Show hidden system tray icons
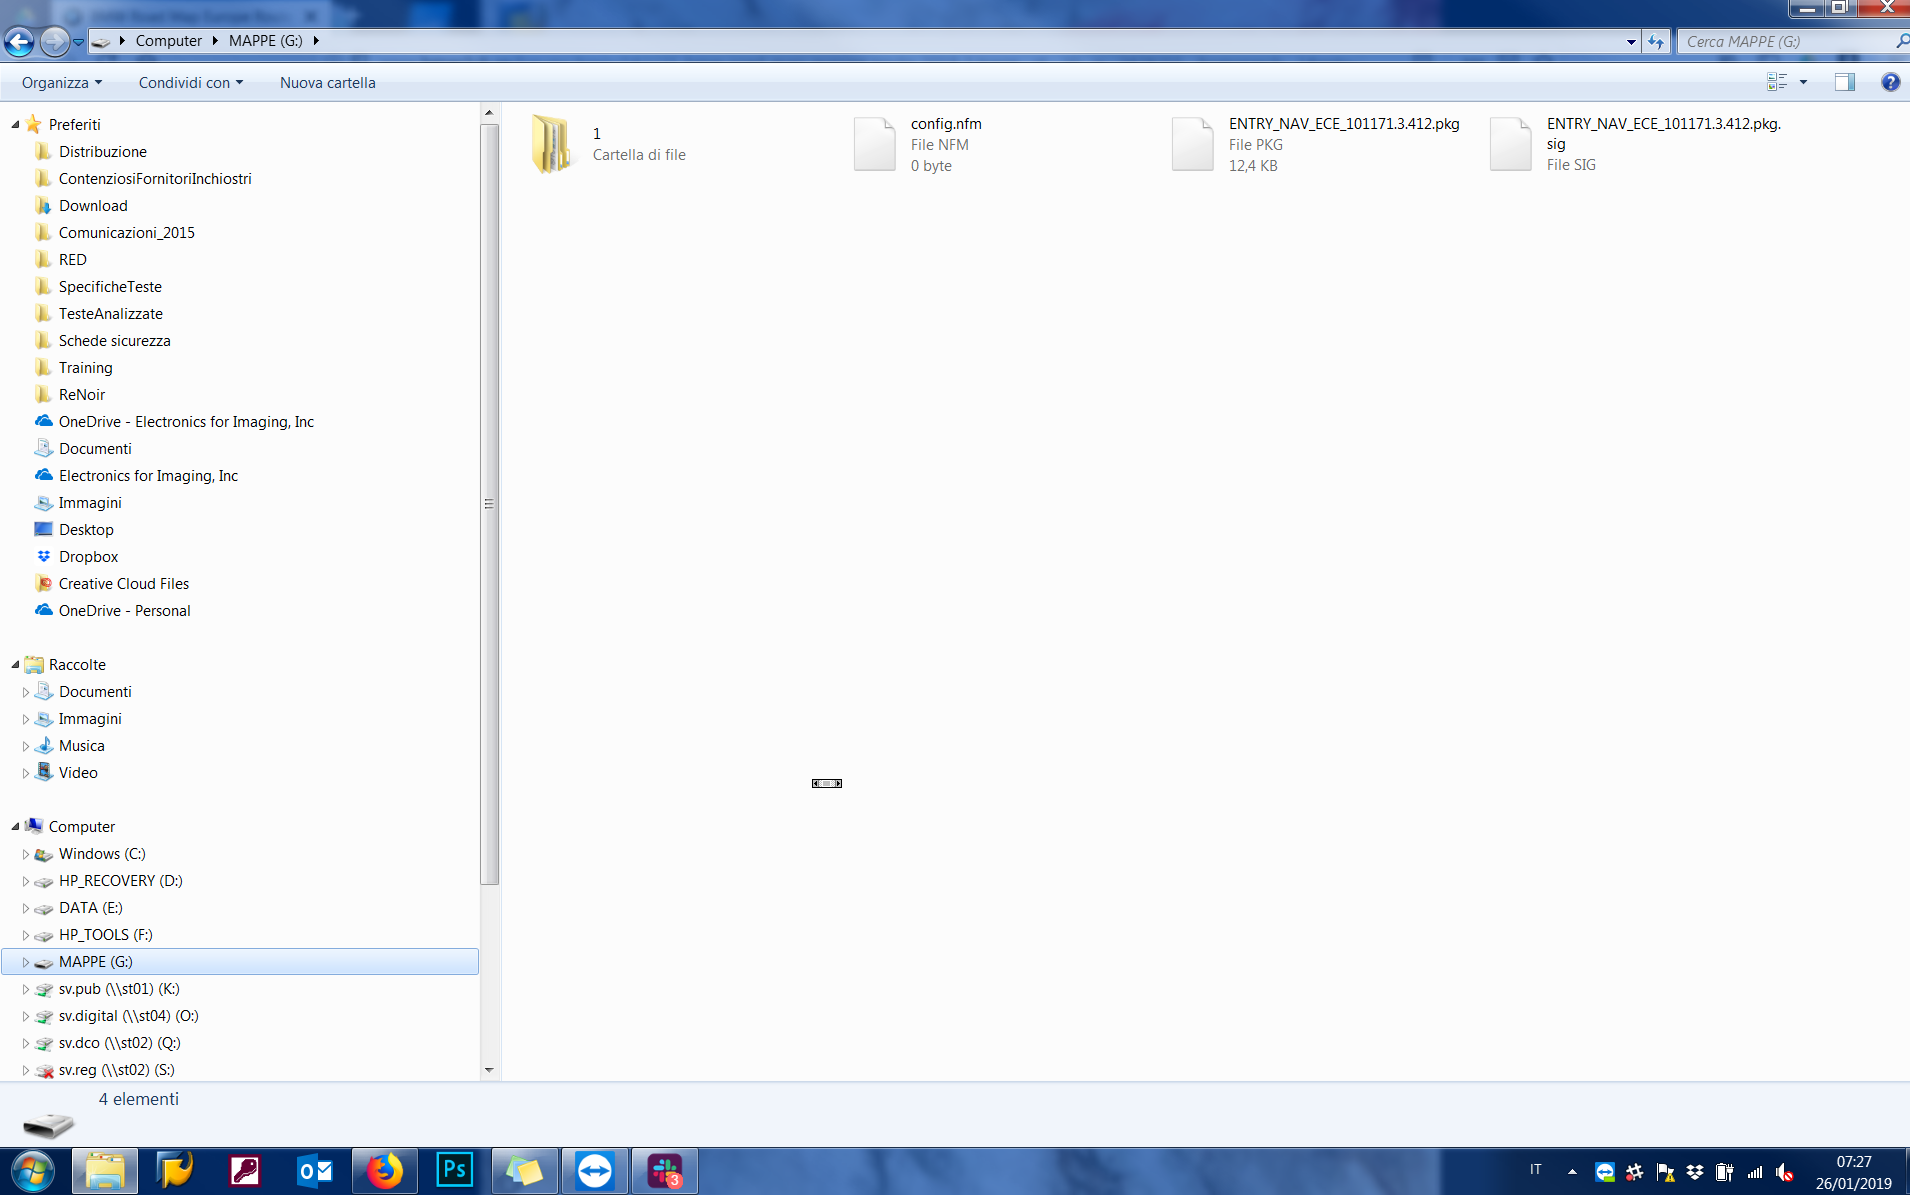This screenshot has width=1910, height=1195. (x=1572, y=1172)
